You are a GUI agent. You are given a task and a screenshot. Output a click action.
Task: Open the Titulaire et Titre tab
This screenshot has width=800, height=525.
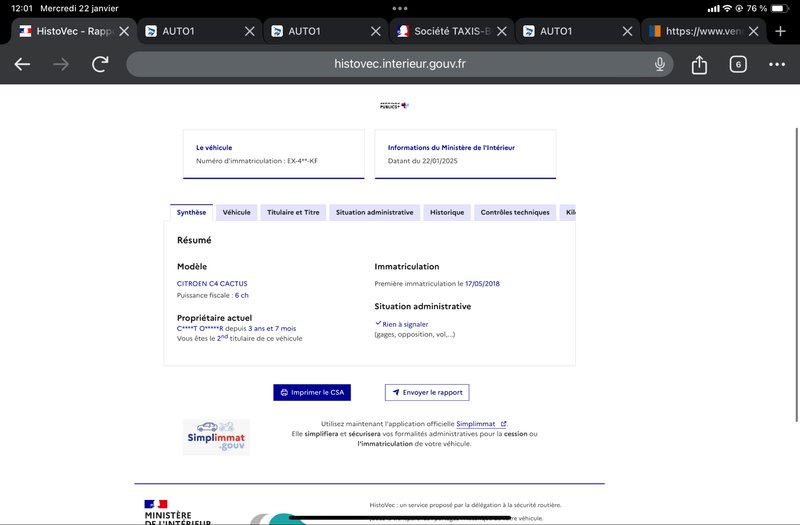(293, 212)
